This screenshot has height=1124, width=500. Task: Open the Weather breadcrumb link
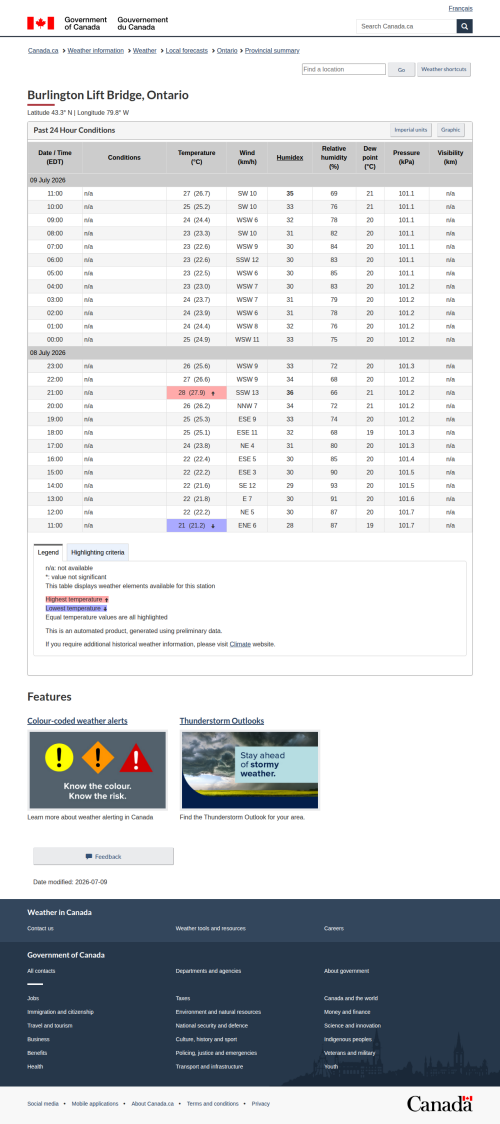click(145, 51)
